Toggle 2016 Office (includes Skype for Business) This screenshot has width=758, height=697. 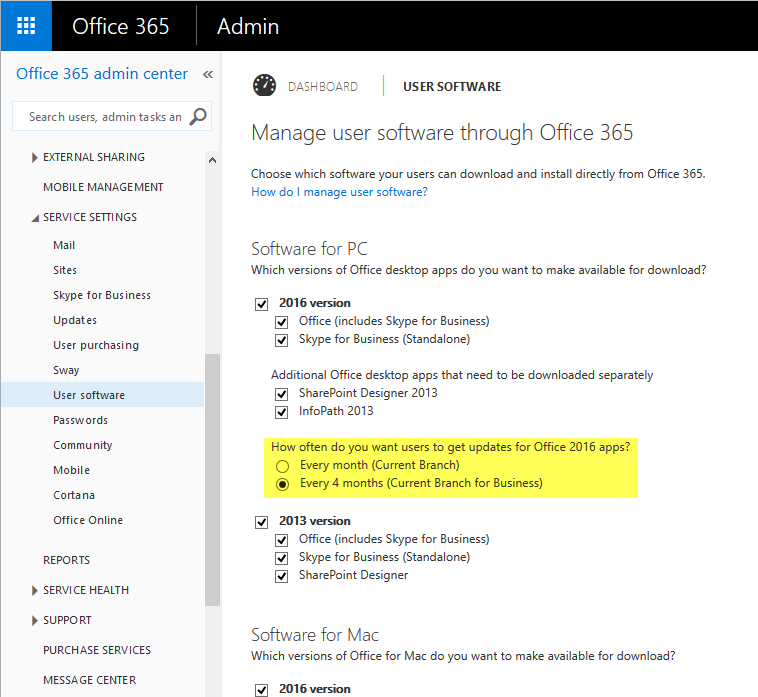[x=282, y=322]
